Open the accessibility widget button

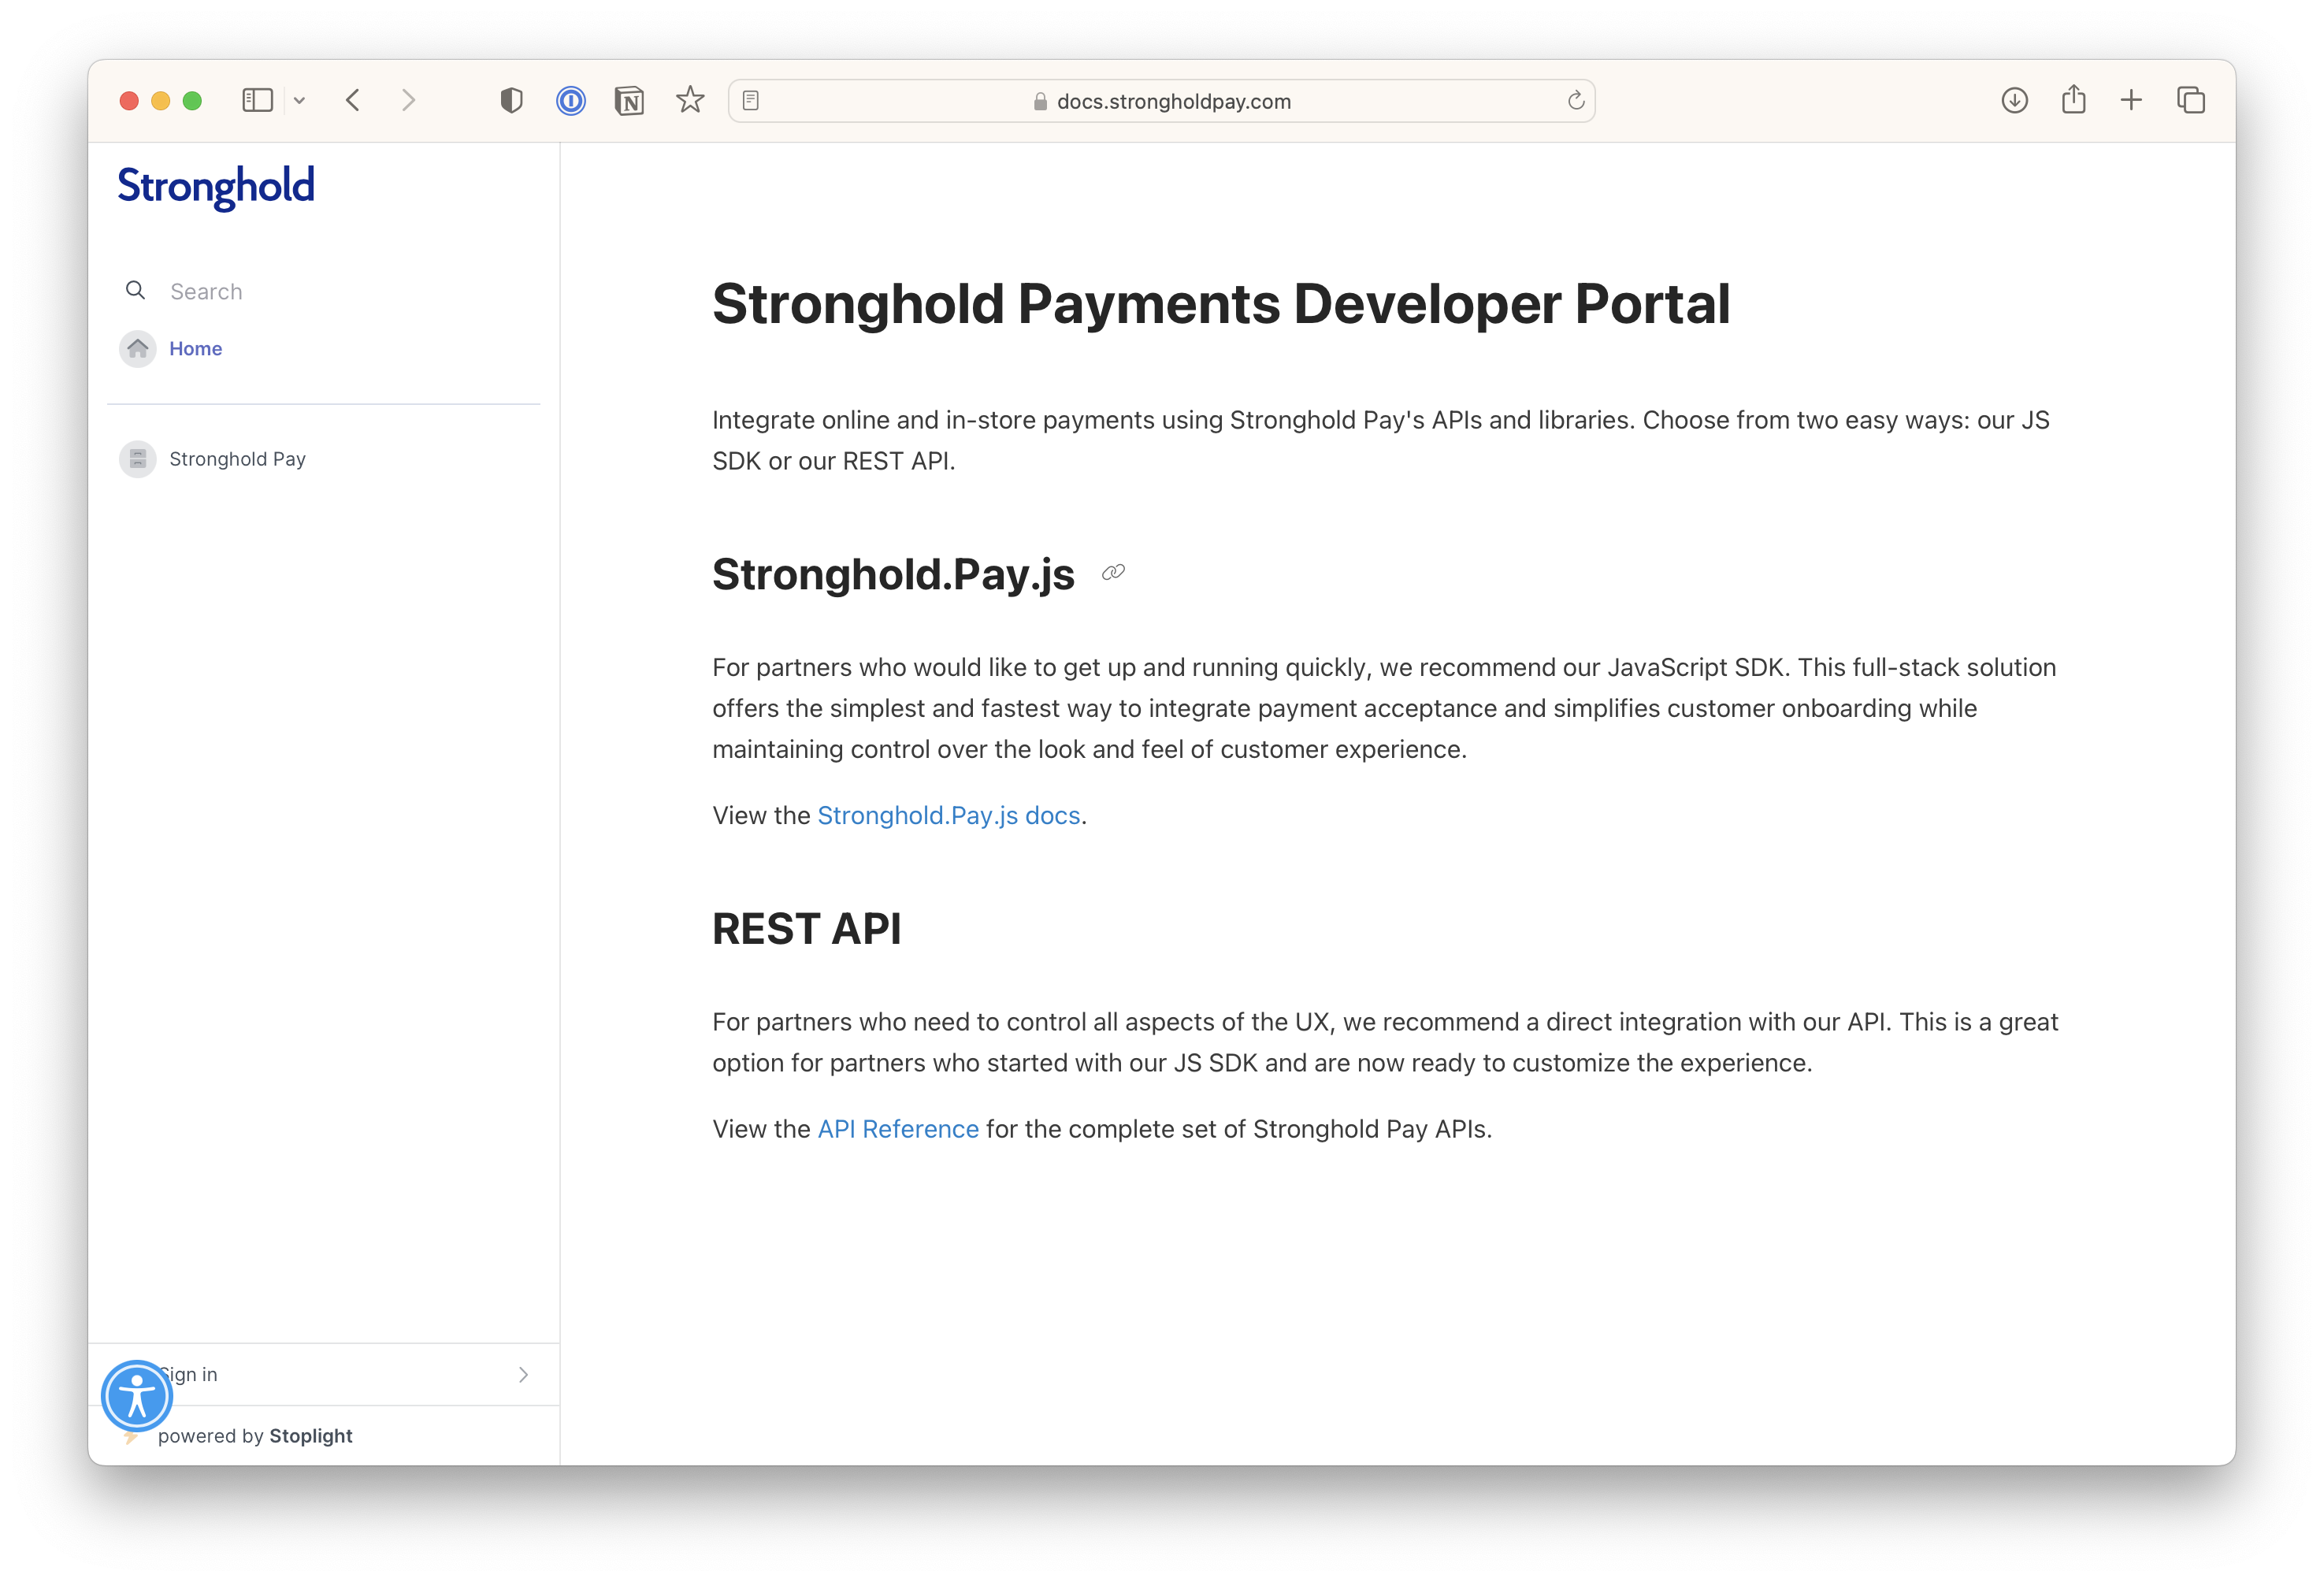137,1395
